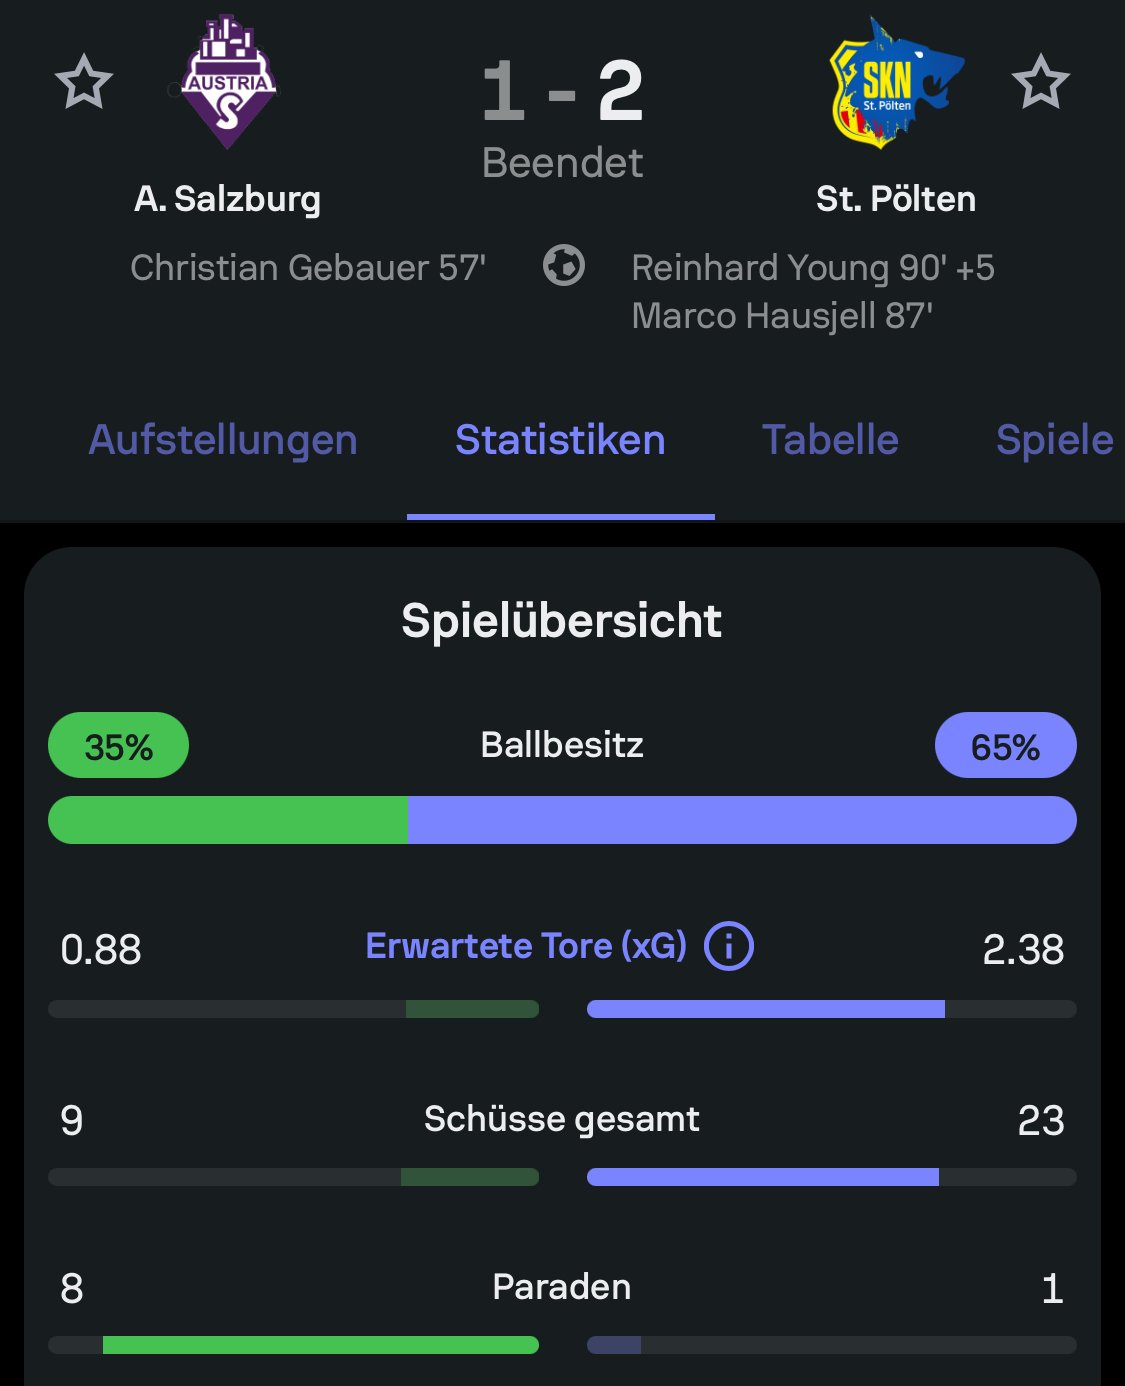Image resolution: width=1125 pixels, height=1386 pixels.
Task: Click the Ballbesitz possession bar
Action: click(562, 820)
